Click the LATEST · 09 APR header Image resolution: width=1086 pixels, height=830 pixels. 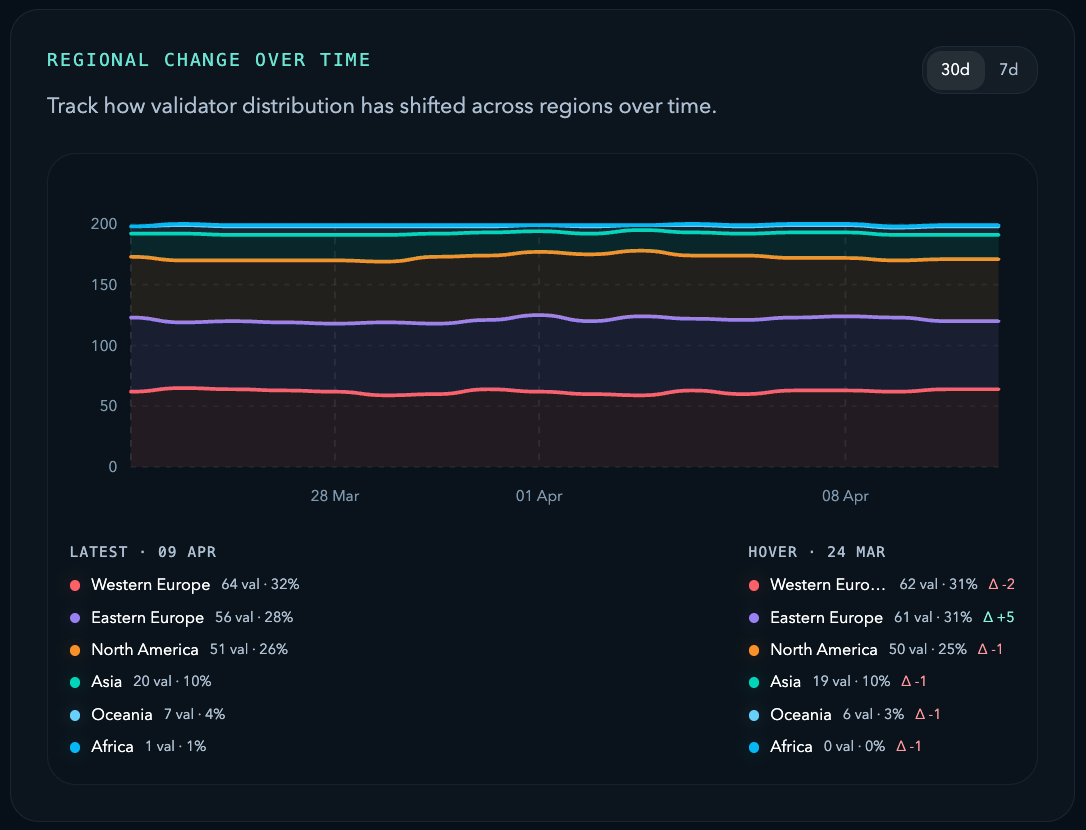tap(143, 551)
